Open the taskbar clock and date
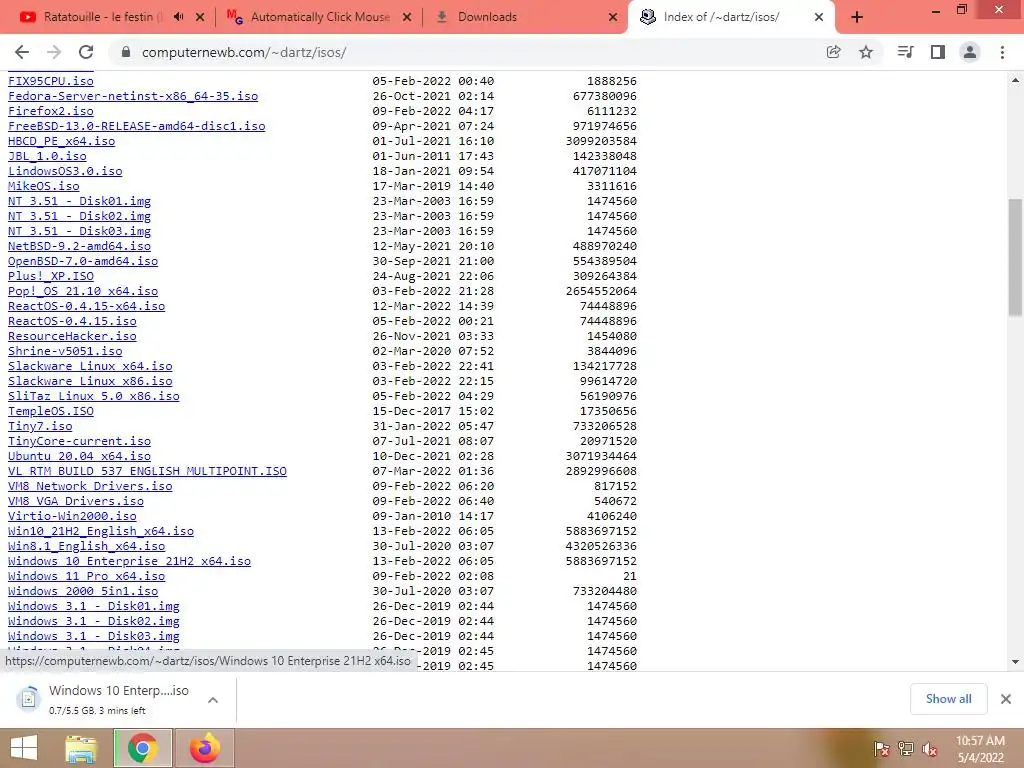The height and width of the screenshot is (768, 1024). (x=980, y=749)
